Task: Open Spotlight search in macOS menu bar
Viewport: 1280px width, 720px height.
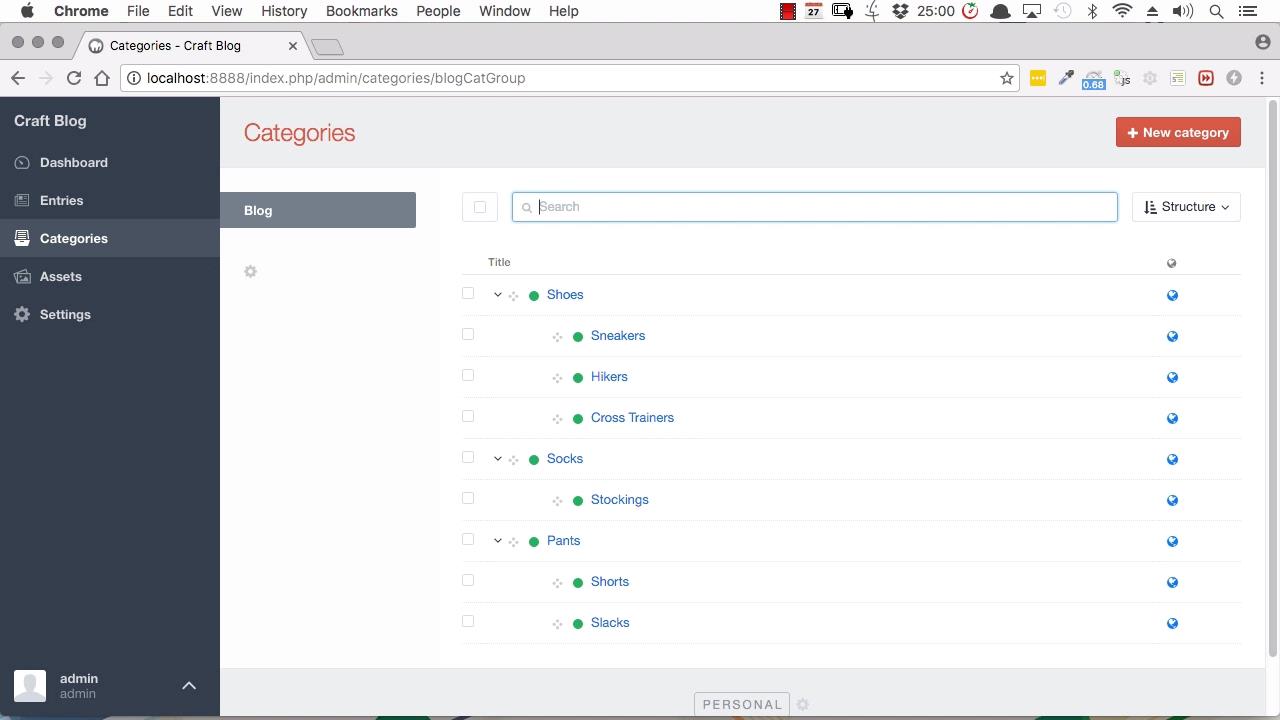Action: 1216,11
